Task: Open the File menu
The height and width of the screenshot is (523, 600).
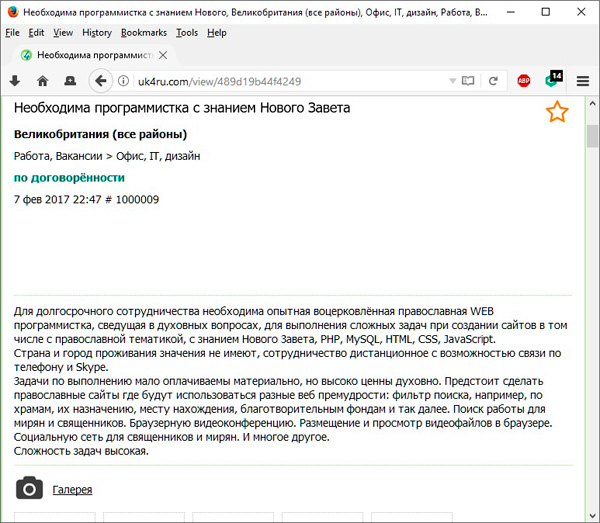Action: click(x=12, y=32)
